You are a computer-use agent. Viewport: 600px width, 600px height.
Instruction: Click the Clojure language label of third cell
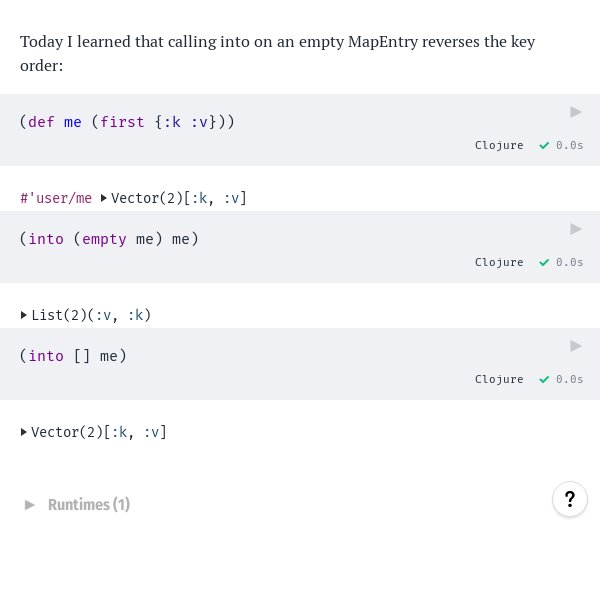click(499, 380)
